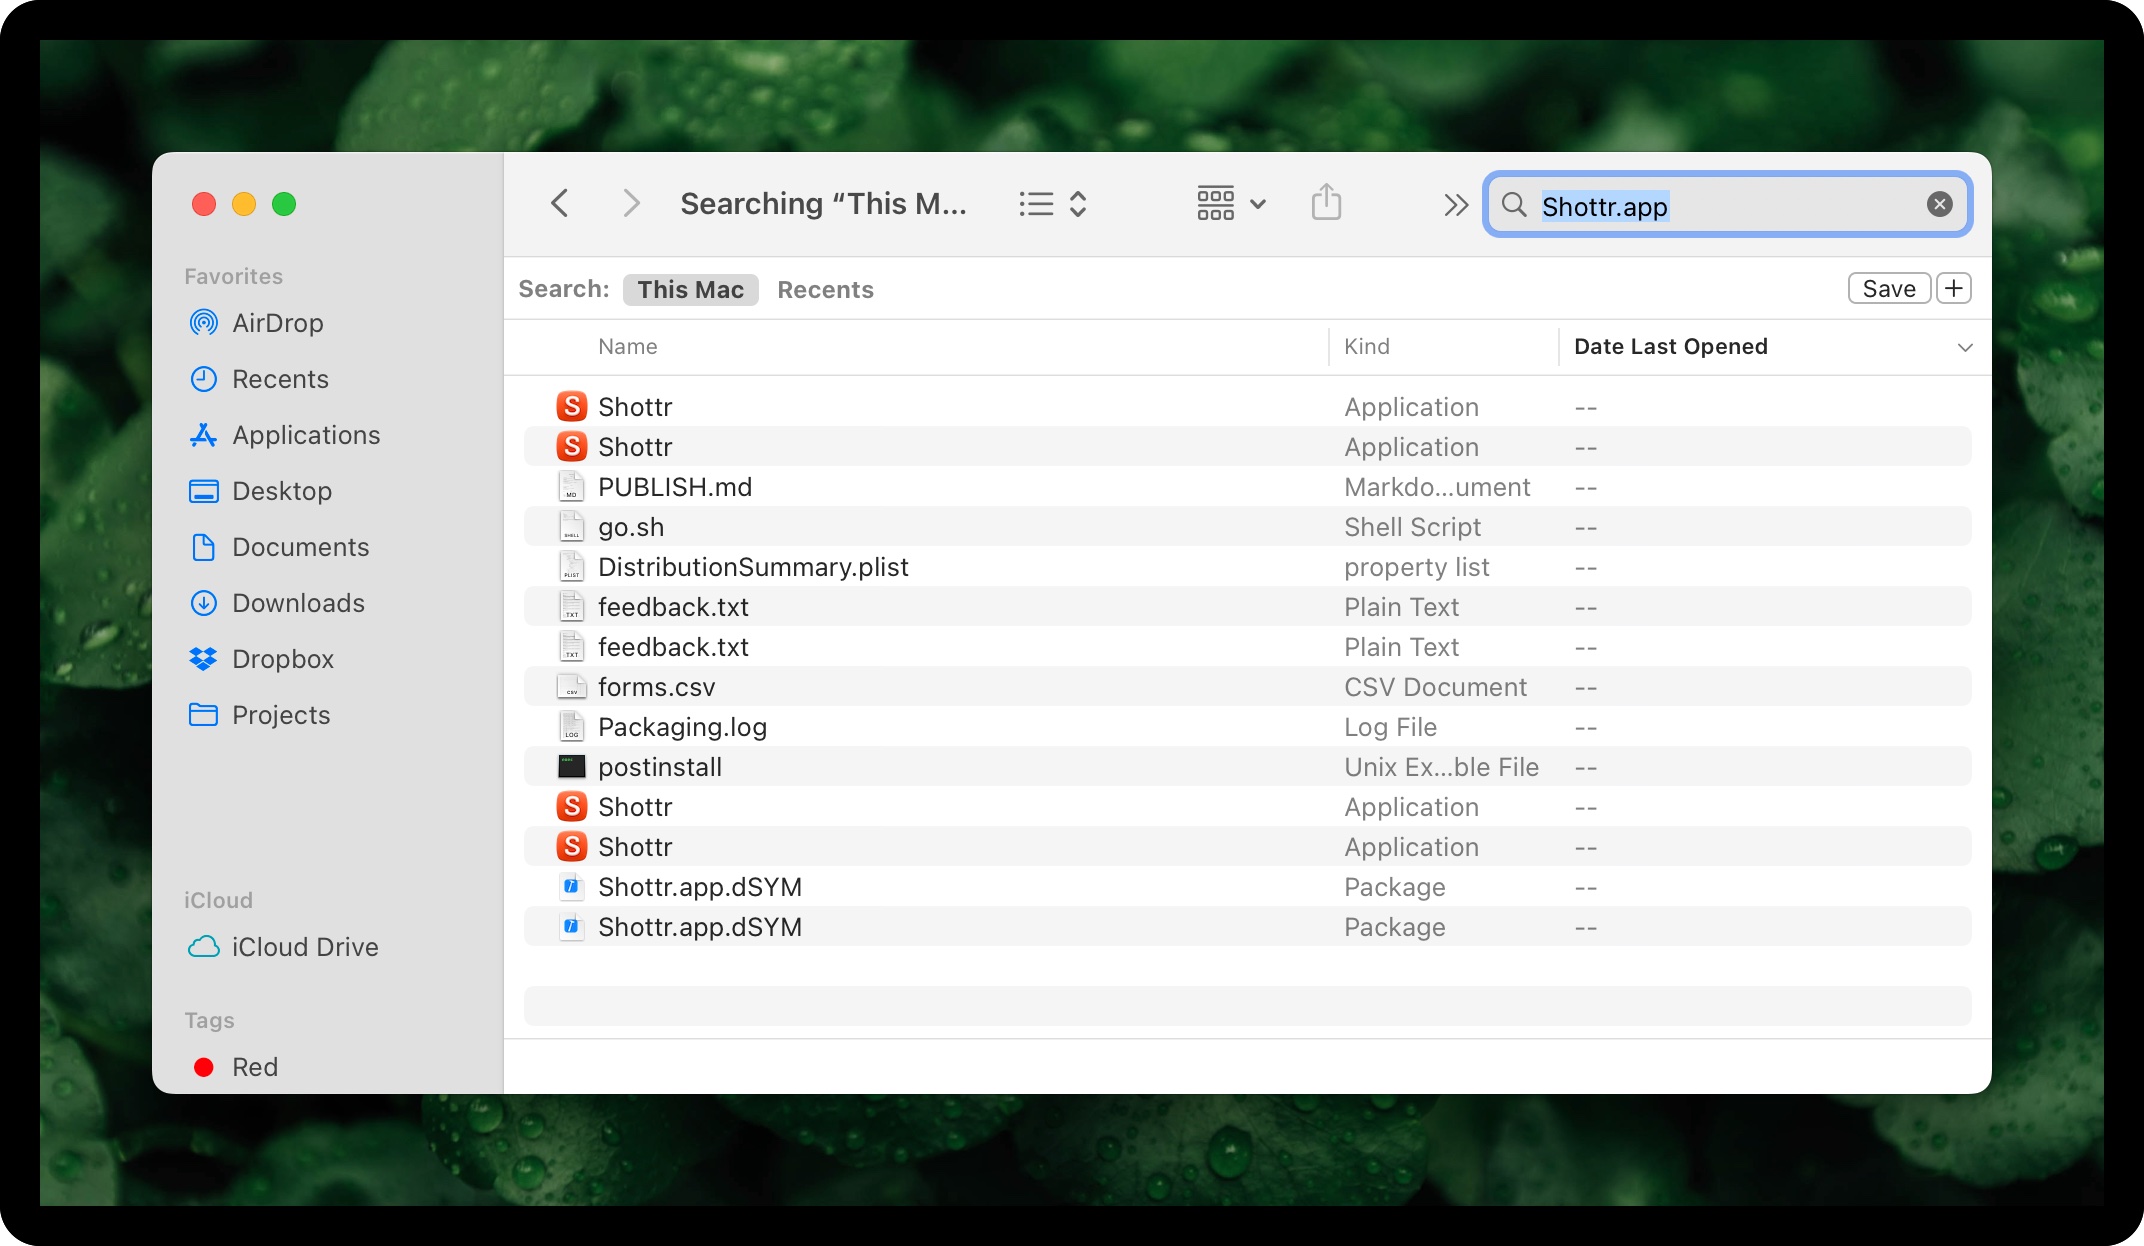Click the Documents sidebar icon

coord(204,547)
